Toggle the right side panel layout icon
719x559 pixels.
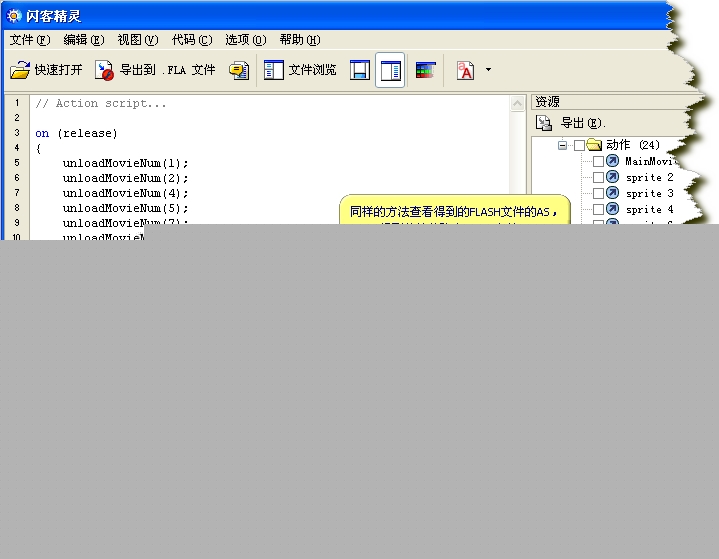(x=390, y=70)
